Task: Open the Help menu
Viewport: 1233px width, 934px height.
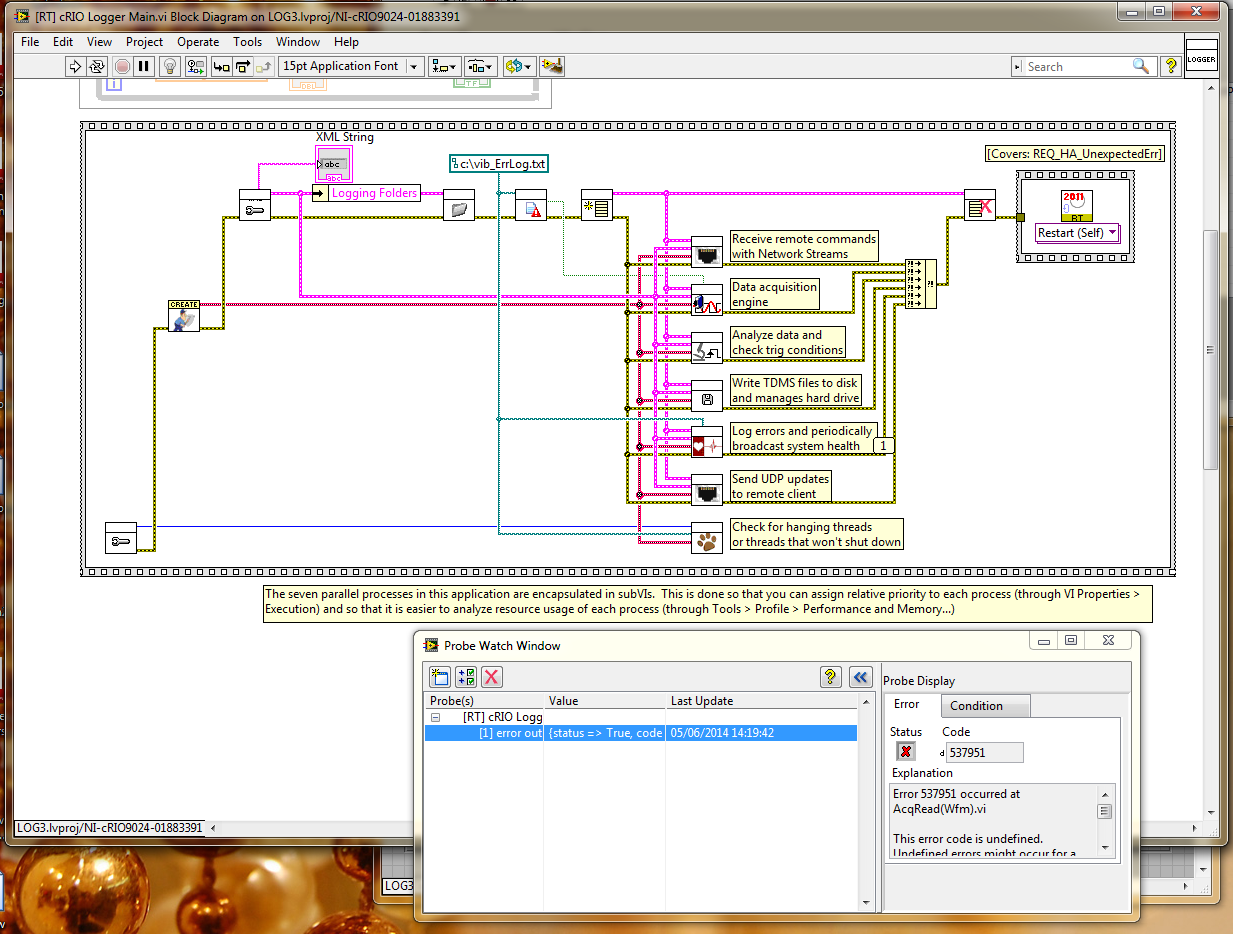Action: (x=346, y=42)
